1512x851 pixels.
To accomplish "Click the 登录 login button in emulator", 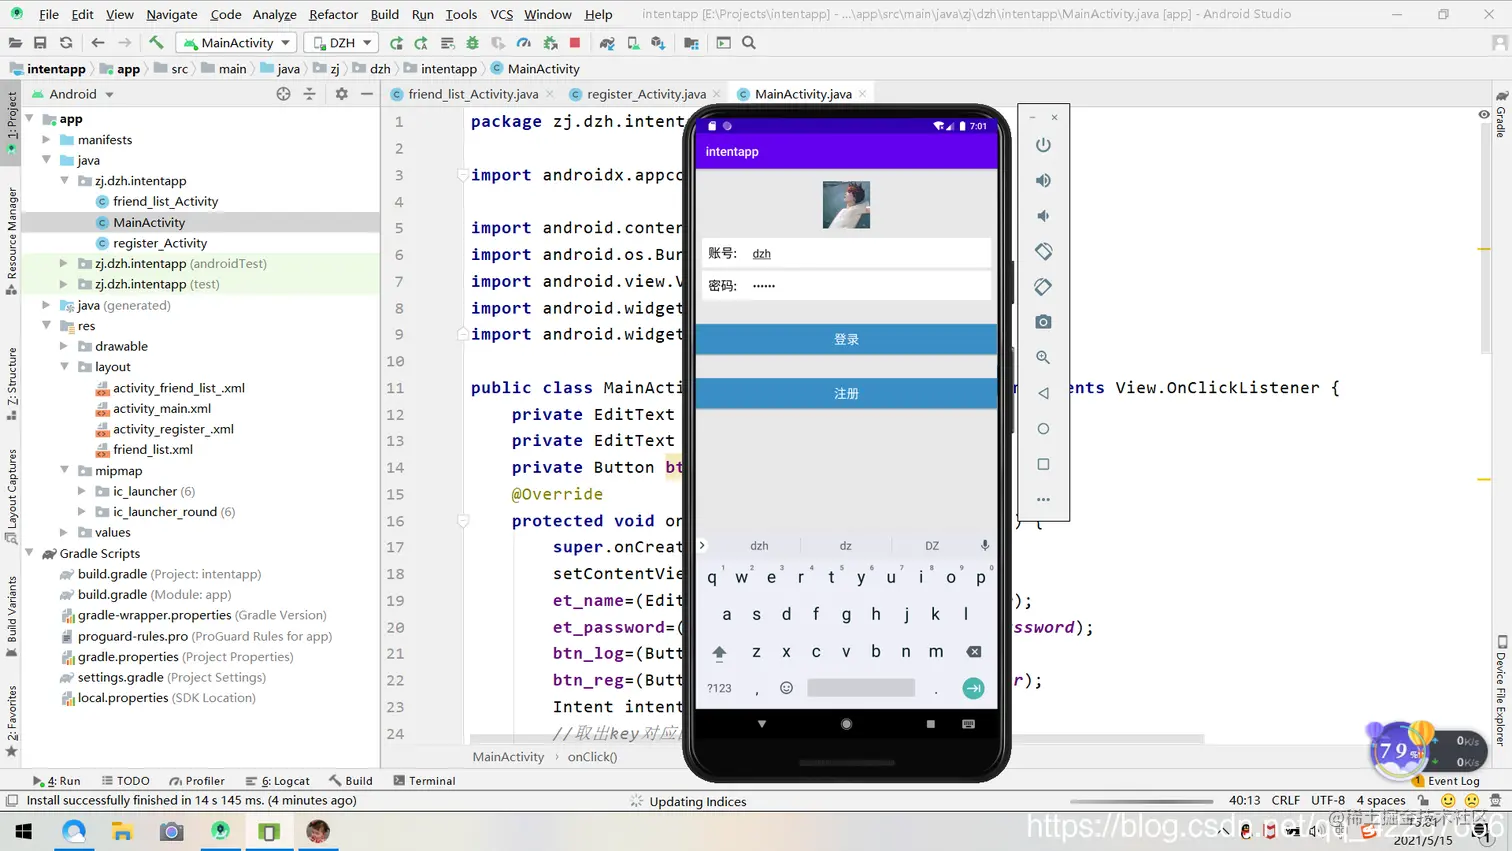I will pyautogui.click(x=846, y=339).
